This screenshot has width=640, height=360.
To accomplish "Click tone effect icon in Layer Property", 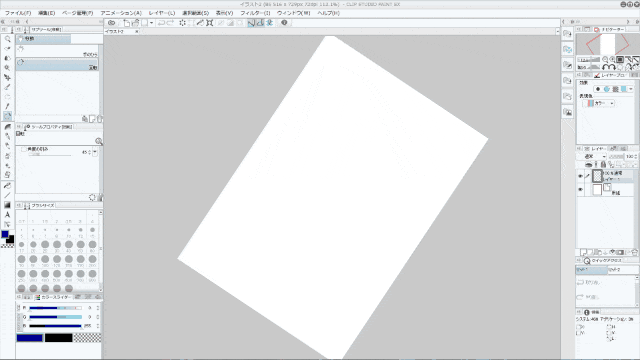I will pyautogui.click(x=616, y=89).
